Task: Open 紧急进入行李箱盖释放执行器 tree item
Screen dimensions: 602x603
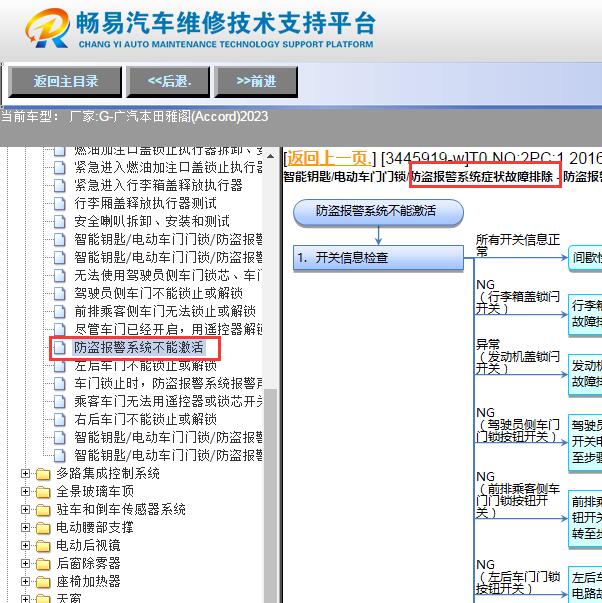Action: pyautogui.click(x=158, y=185)
